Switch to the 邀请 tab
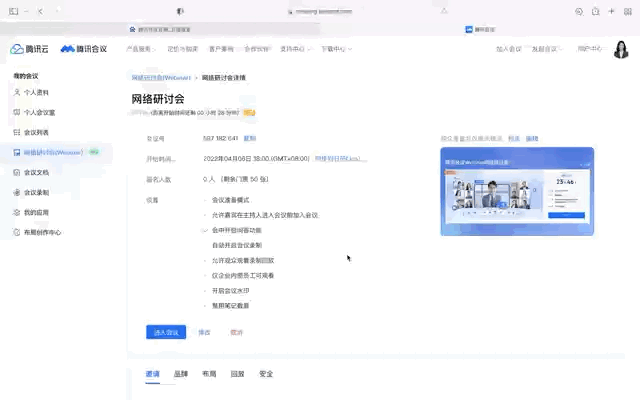This screenshot has height=400, width=640. (x=152, y=374)
